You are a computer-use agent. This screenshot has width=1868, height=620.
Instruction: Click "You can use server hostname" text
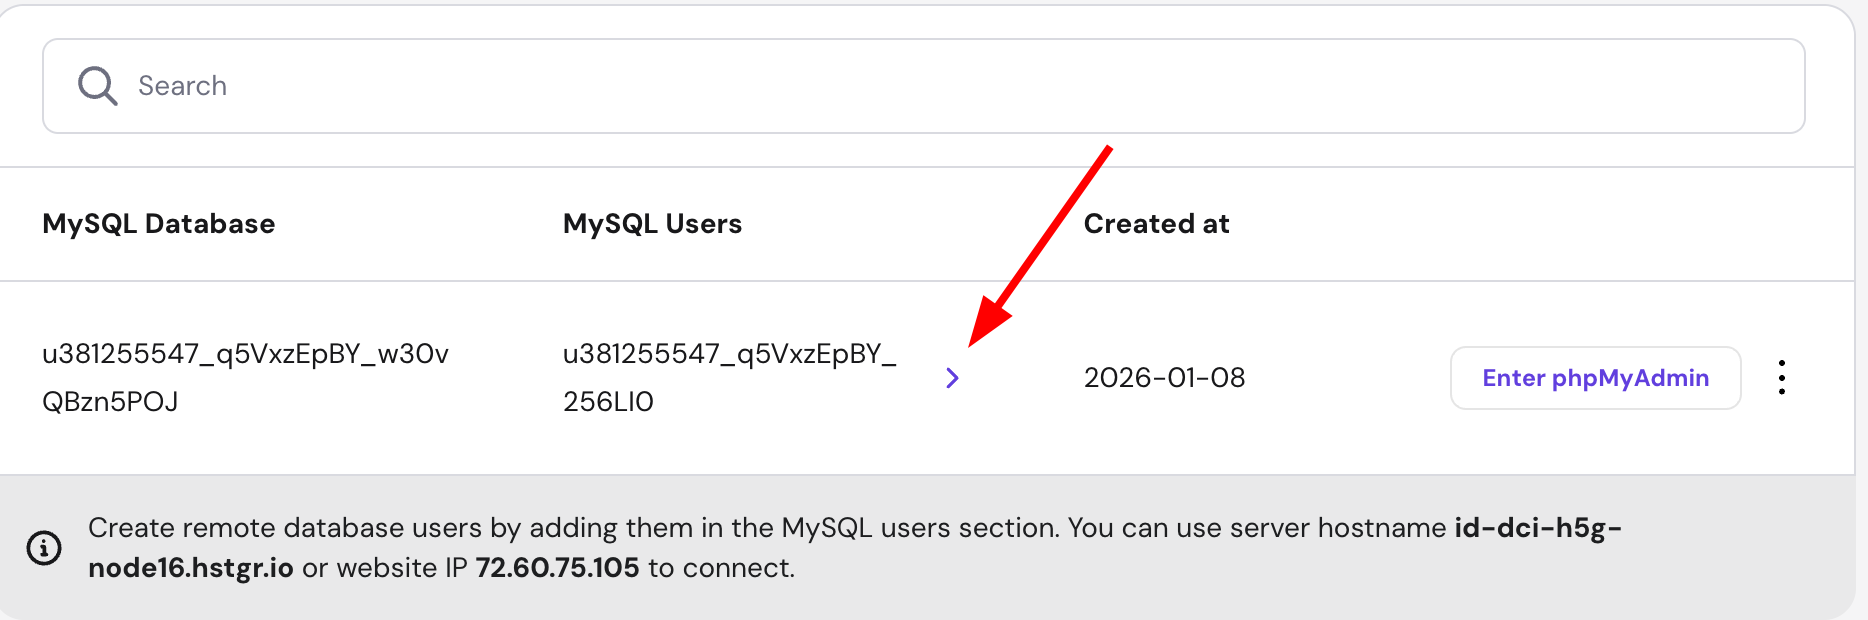(1256, 528)
